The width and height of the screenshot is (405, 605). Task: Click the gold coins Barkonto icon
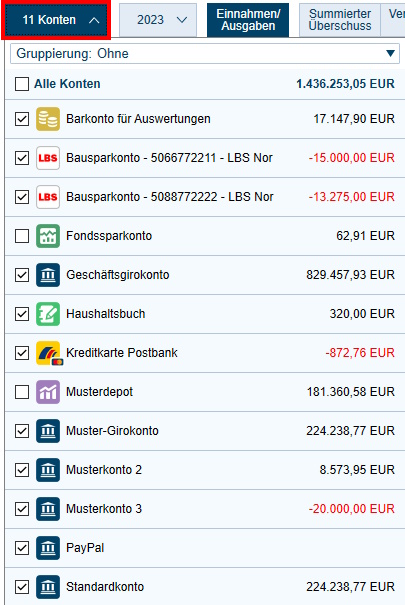point(48,119)
